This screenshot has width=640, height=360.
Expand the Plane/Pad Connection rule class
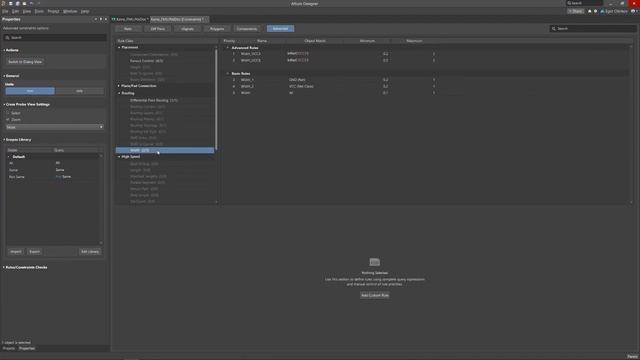119,86
